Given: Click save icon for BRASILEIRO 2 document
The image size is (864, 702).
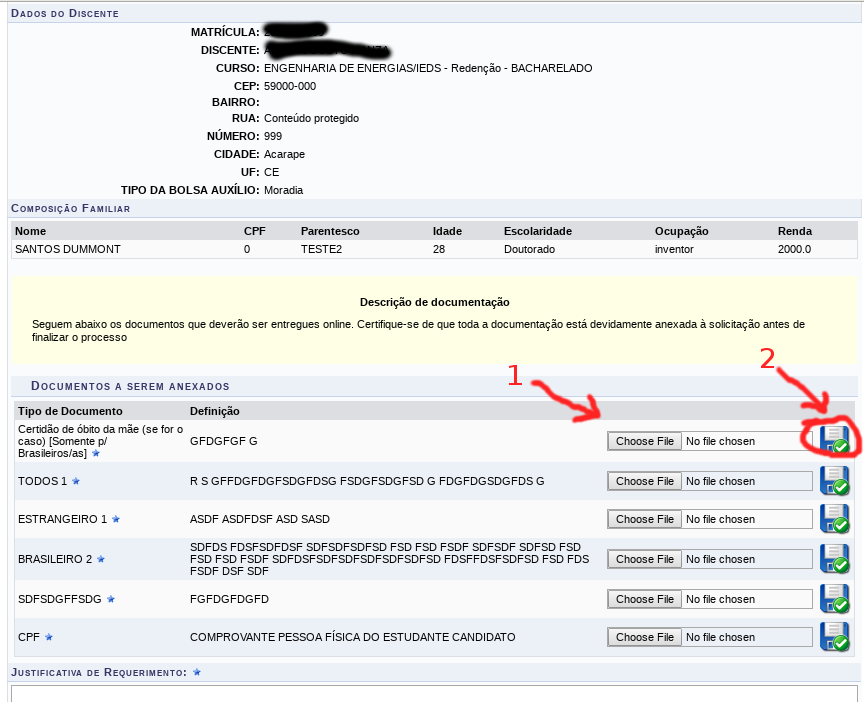Looking at the screenshot, I should point(834,559).
